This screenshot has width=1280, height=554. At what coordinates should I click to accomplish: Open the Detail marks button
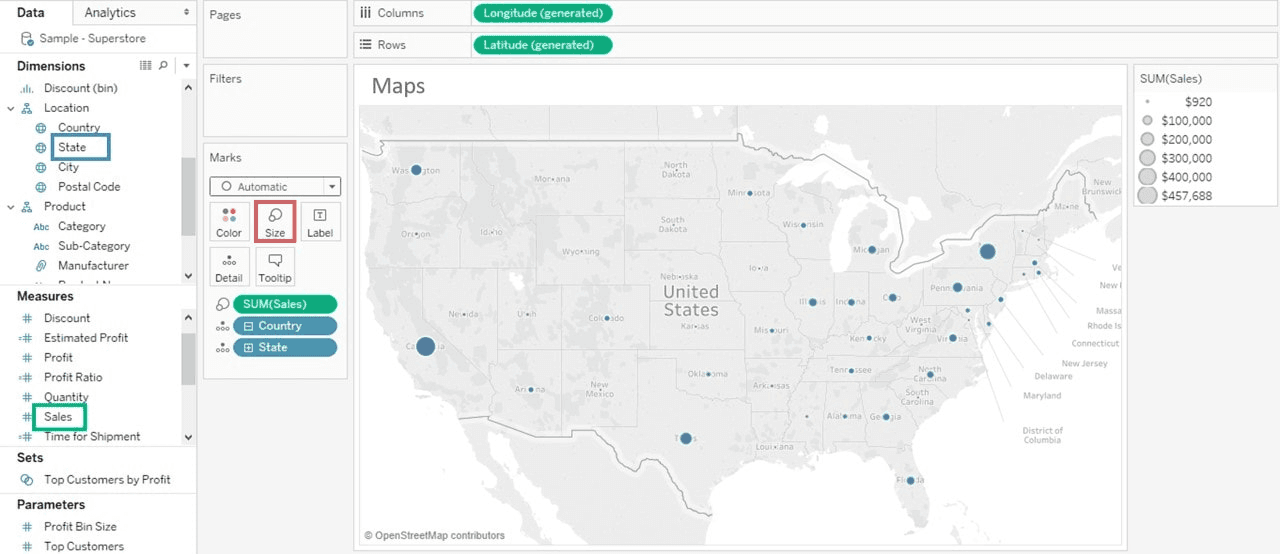[229, 267]
